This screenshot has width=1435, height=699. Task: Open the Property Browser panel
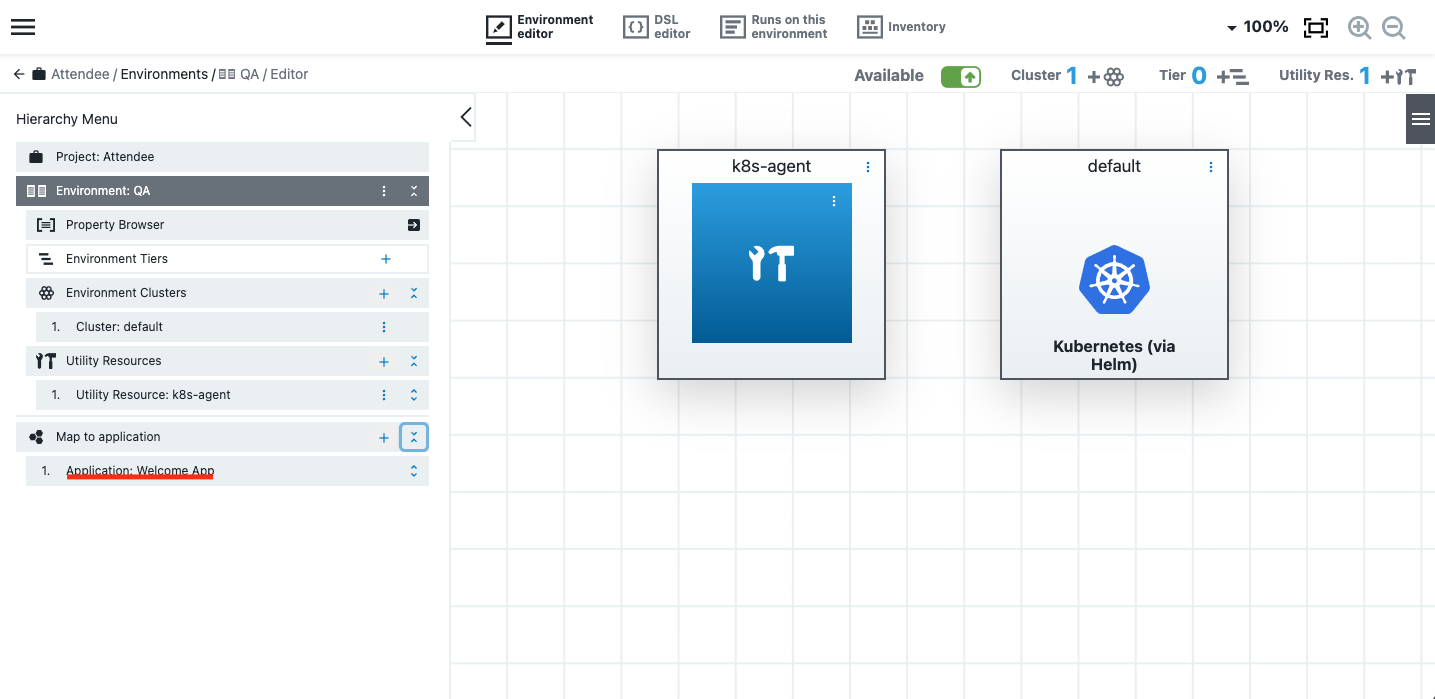point(411,224)
